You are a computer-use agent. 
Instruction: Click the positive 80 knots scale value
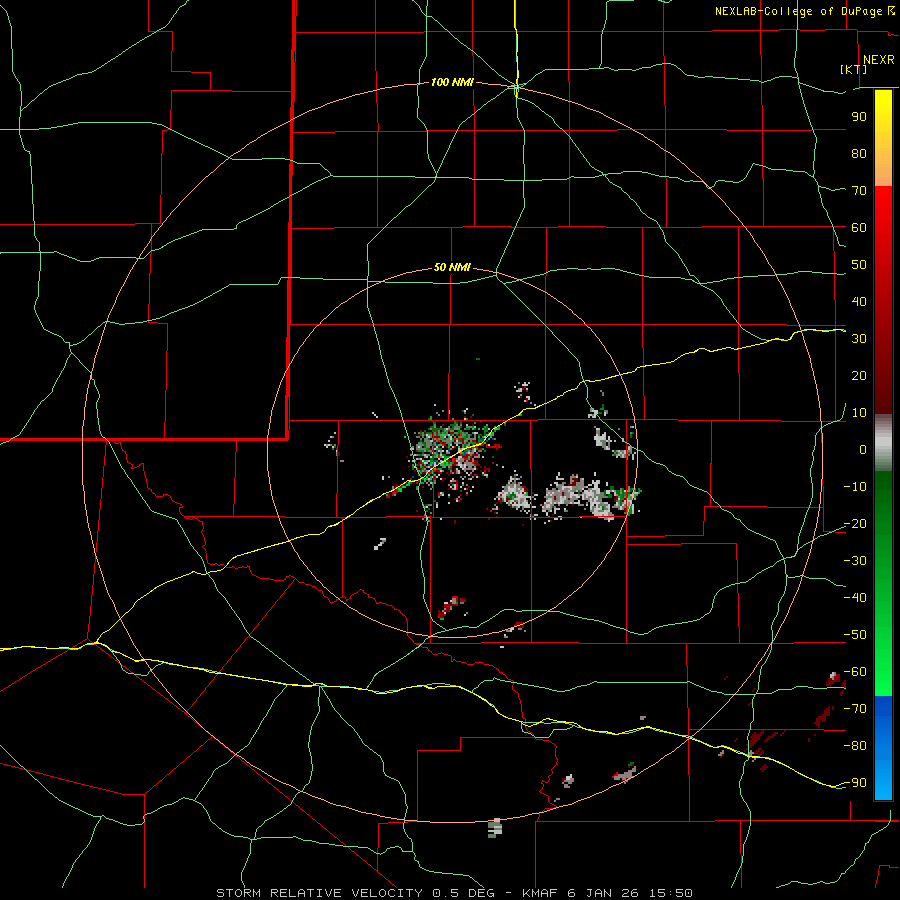pyautogui.click(x=859, y=153)
